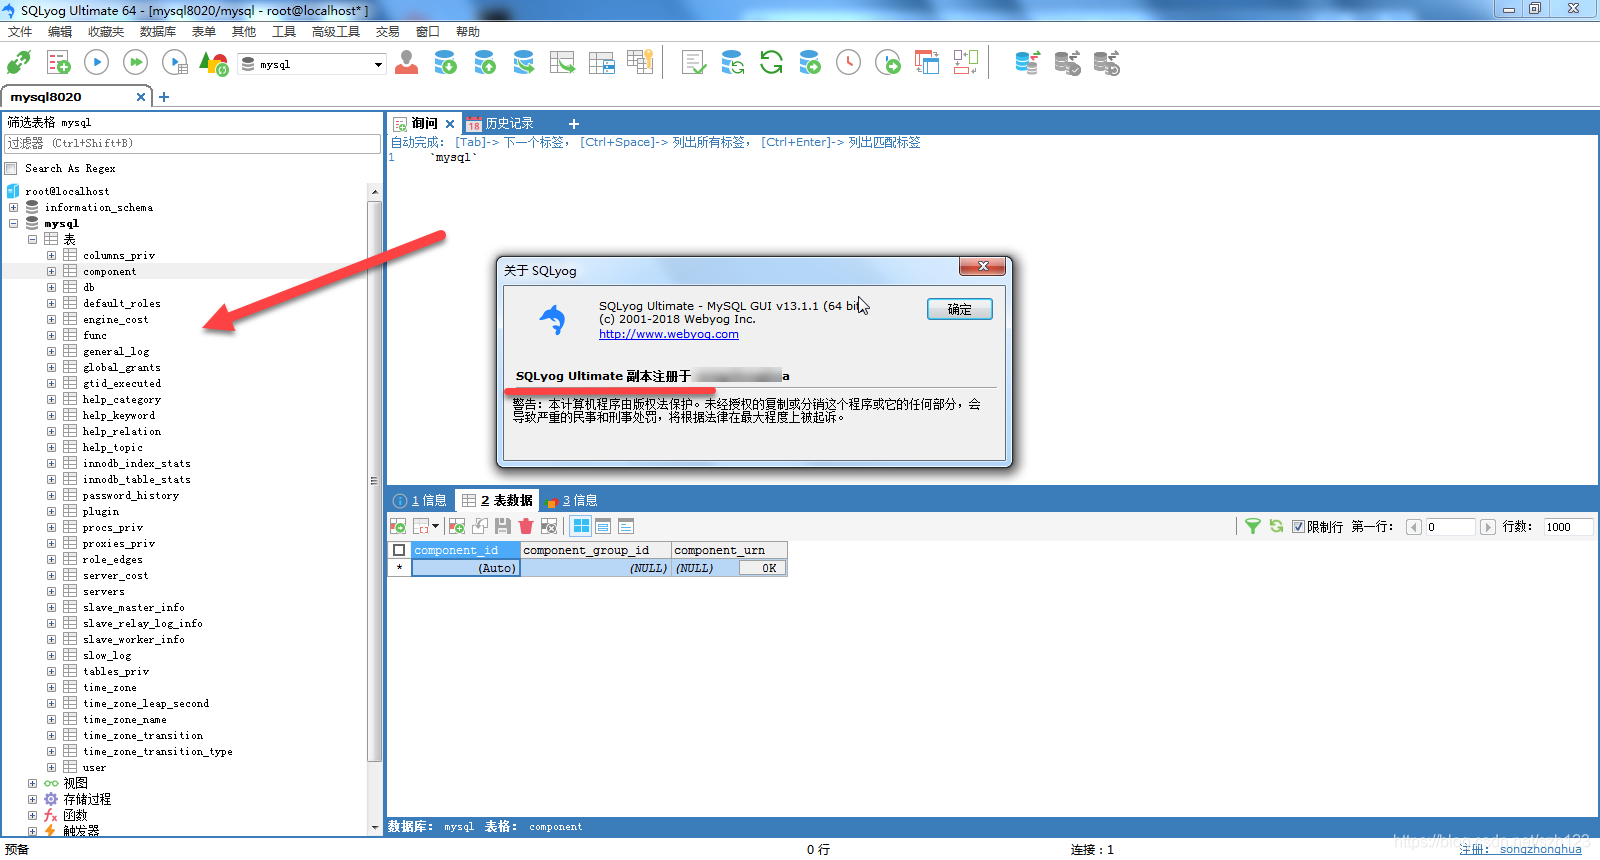Switch to the 1 信息 result tab
The width and height of the screenshot is (1600, 860).
click(420, 500)
